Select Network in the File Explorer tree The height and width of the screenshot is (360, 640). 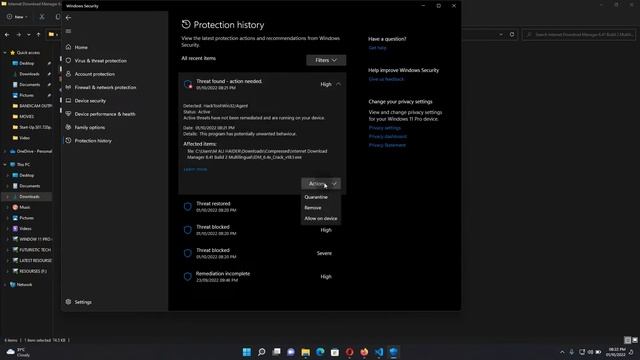click(21, 284)
